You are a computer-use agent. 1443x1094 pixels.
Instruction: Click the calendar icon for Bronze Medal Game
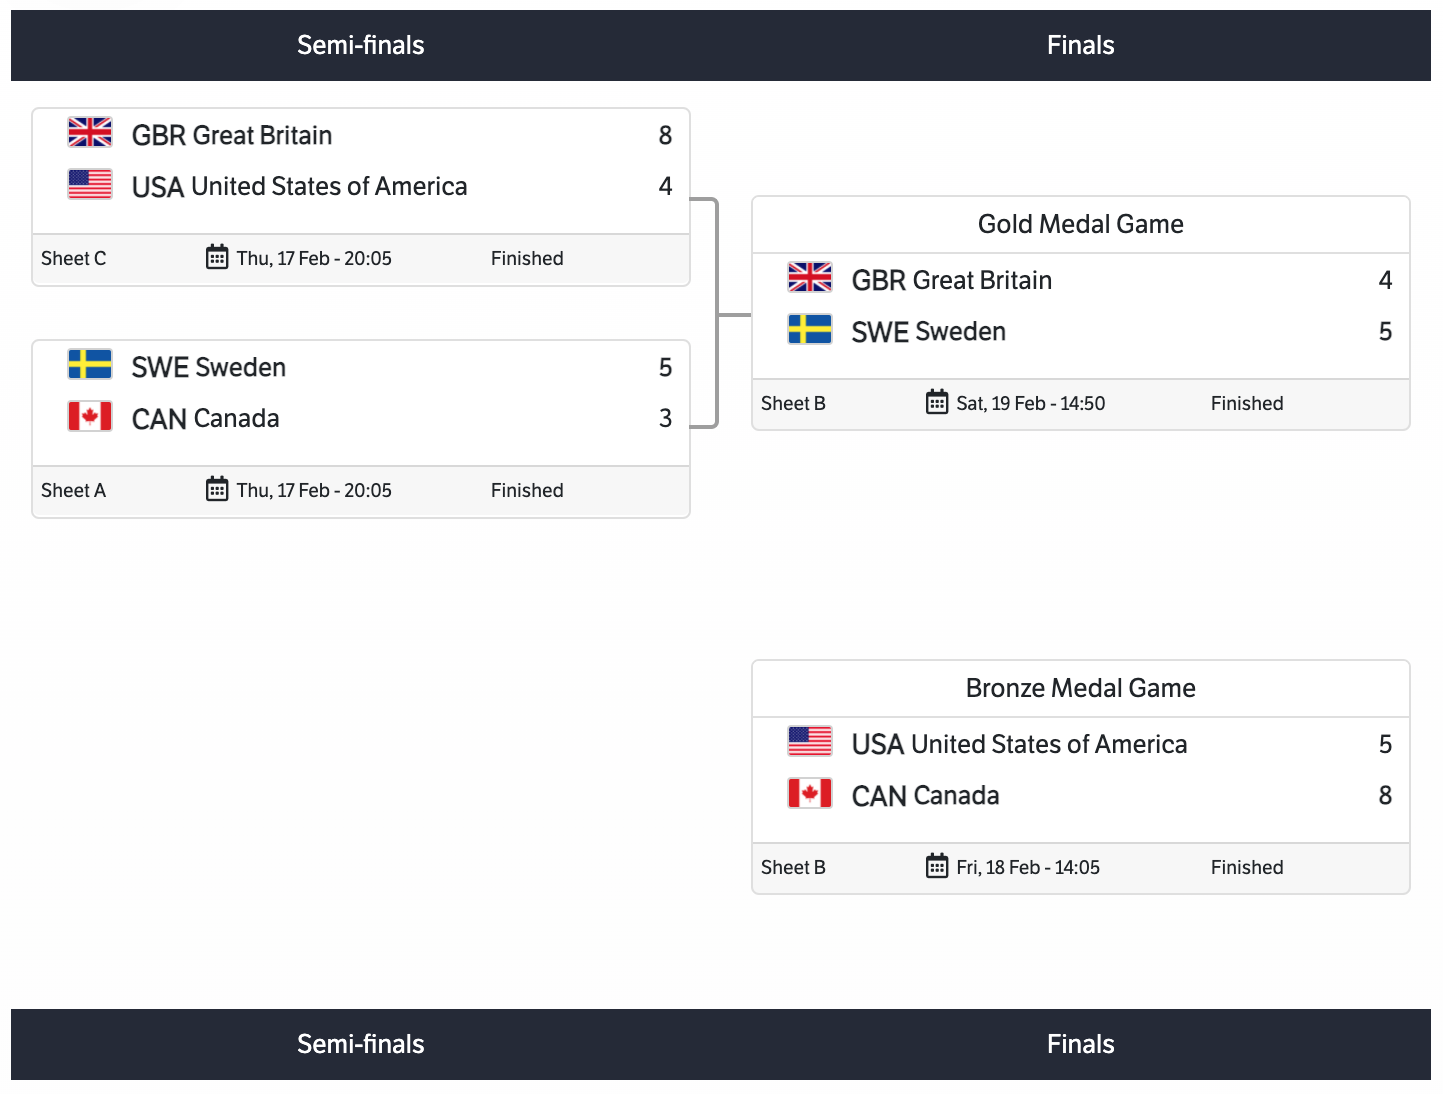pos(937,866)
